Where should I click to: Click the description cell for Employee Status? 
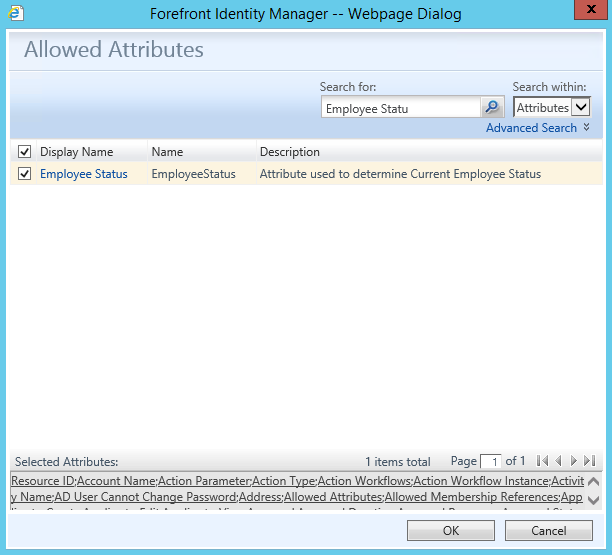[x=400, y=174]
